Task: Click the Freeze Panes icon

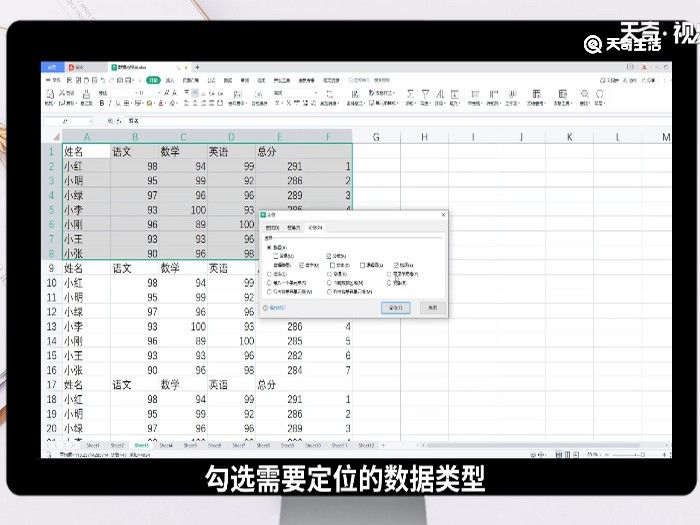Action: click(x=535, y=94)
